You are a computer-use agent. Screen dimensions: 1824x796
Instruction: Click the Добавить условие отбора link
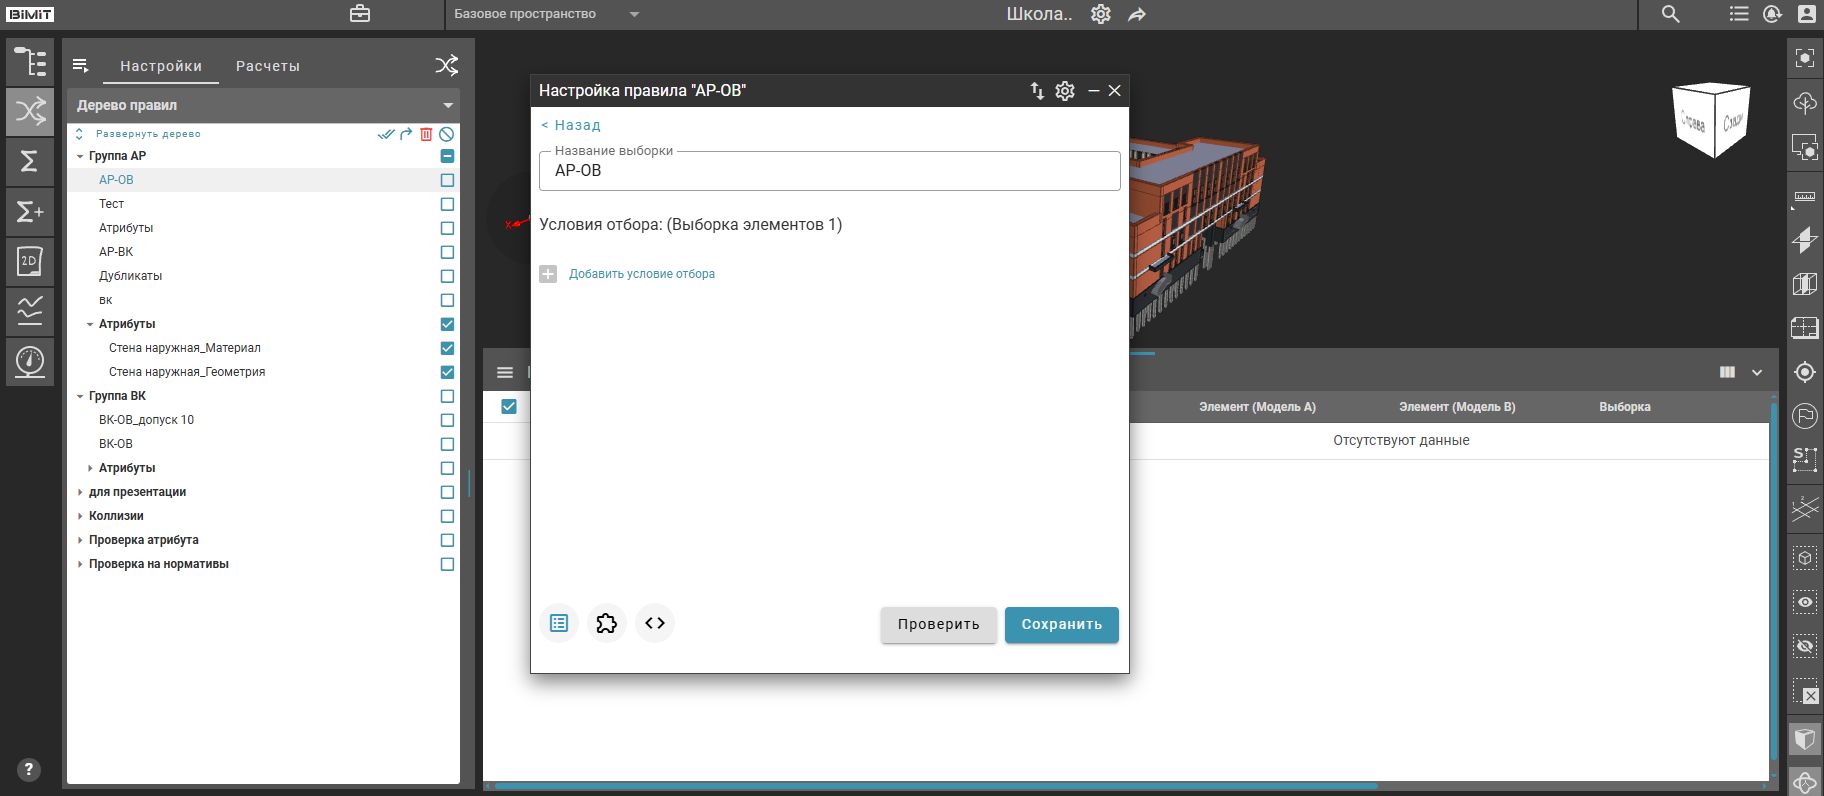641,274
